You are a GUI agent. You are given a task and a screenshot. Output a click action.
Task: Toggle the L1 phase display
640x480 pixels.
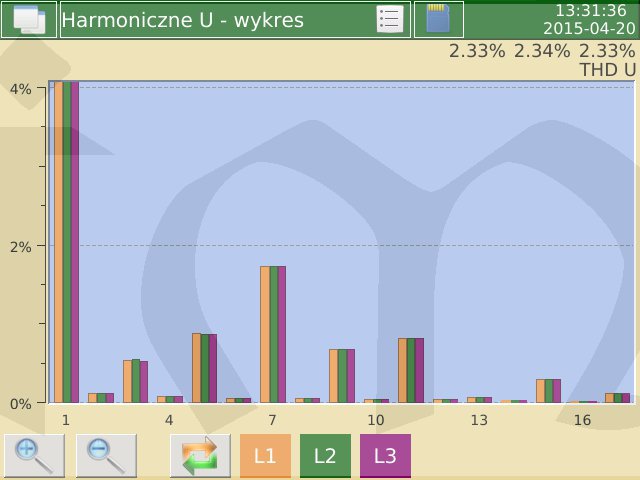point(265,456)
